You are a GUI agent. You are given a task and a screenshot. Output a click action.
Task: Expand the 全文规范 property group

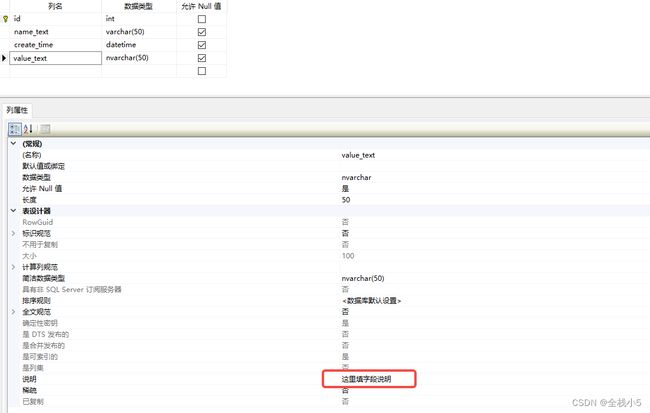click(x=13, y=312)
